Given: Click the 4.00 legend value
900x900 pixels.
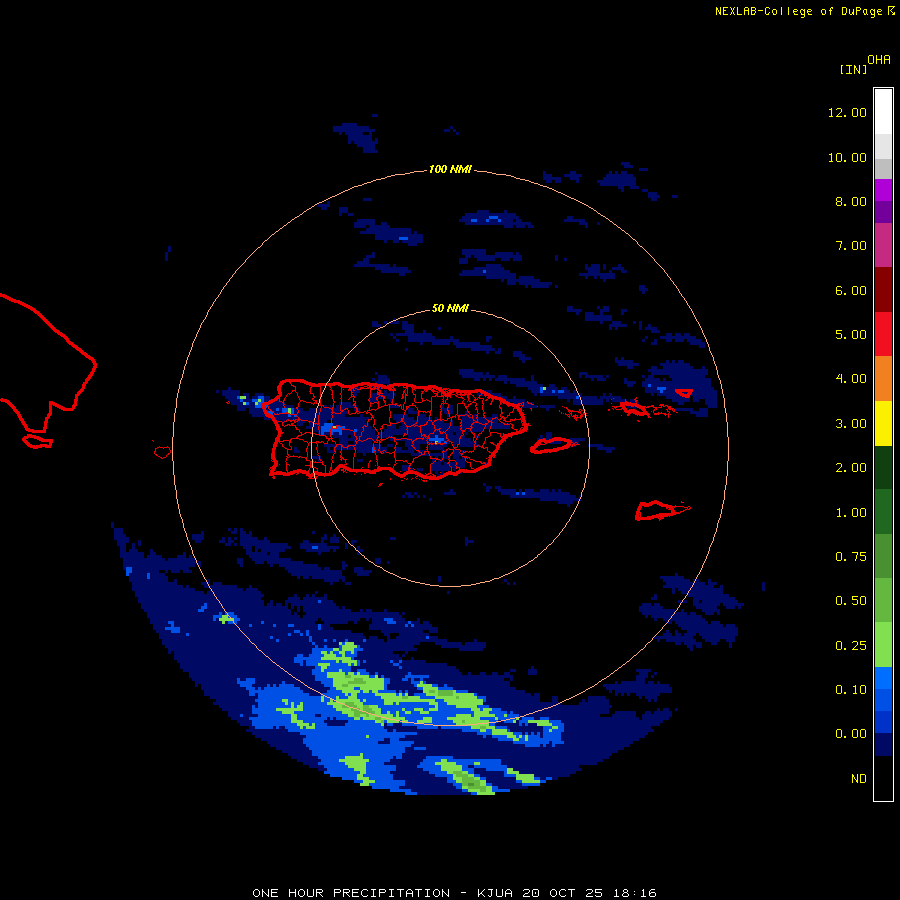Looking at the screenshot, I should 851,379.
